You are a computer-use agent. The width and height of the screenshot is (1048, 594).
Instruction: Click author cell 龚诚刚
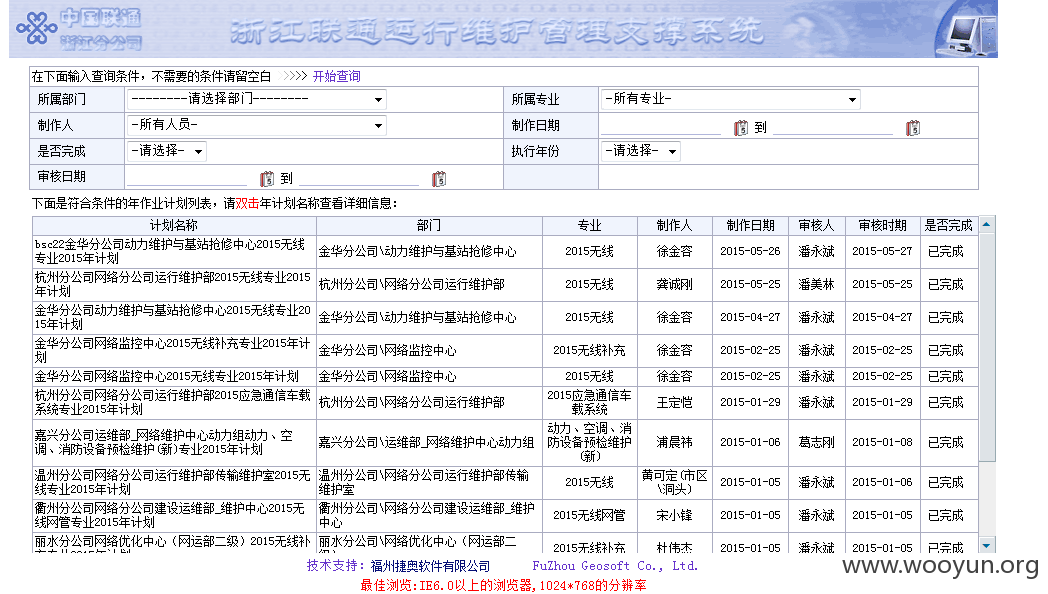tap(674, 285)
